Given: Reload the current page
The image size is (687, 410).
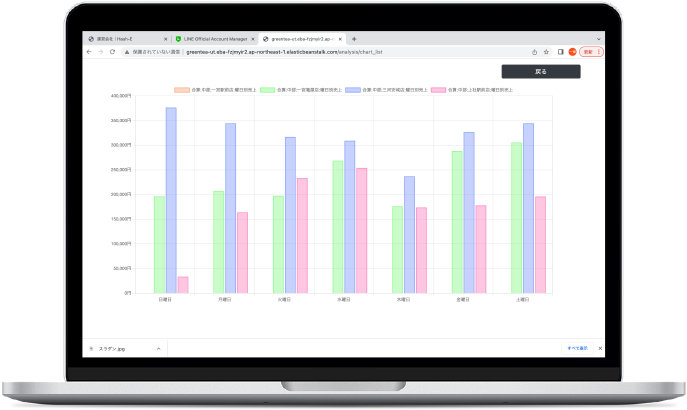Looking at the screenshot, I should [x=112, y=51].
